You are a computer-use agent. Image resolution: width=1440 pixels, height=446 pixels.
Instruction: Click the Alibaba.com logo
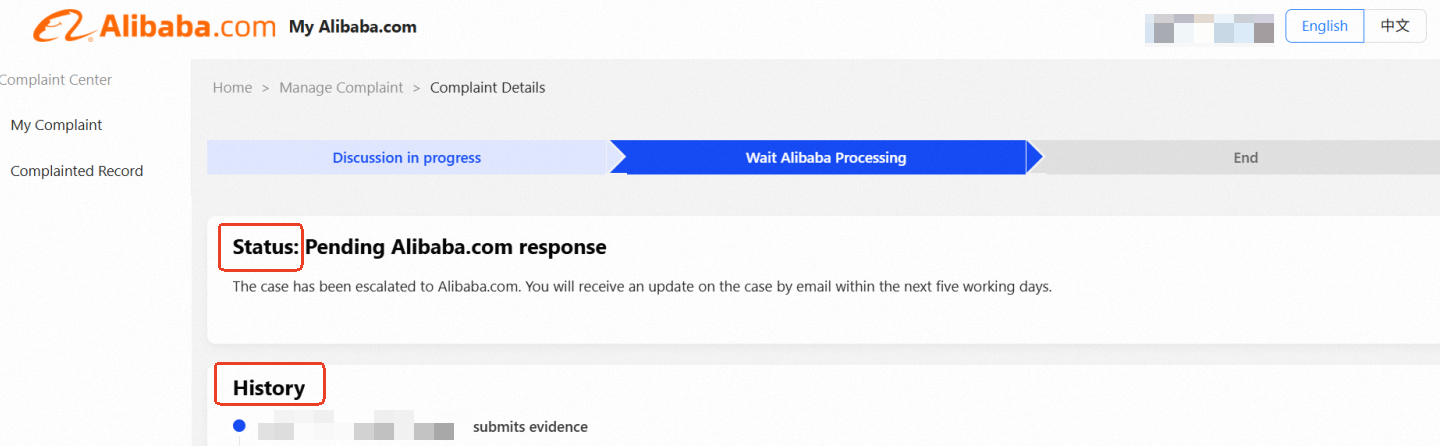tap(154, 27)
